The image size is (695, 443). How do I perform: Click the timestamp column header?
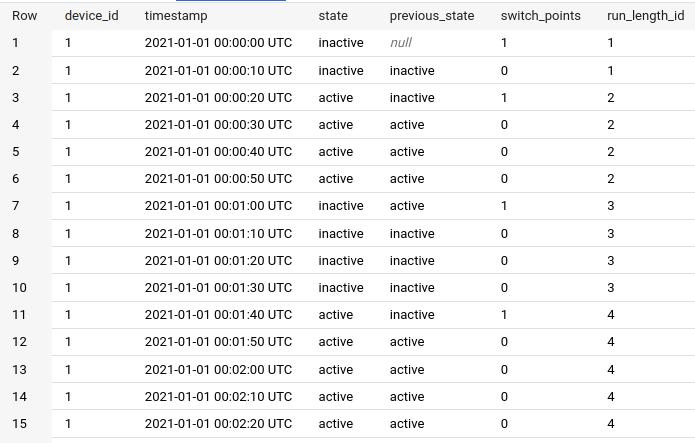point(176,17)
